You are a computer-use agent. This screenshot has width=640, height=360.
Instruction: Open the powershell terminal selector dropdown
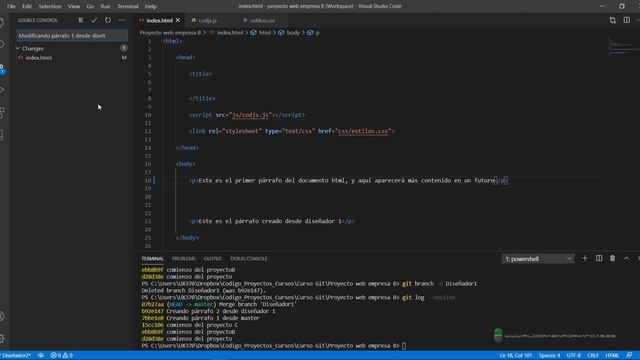[538, 259]
